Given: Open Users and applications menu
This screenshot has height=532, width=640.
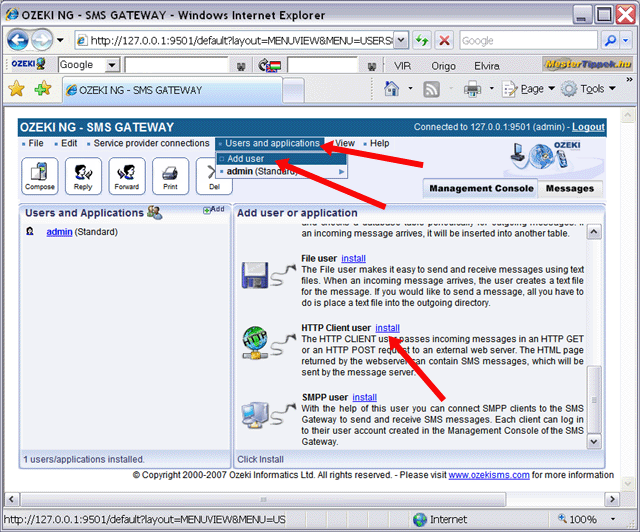Looking at the screenshot, I should pos(270,143).
